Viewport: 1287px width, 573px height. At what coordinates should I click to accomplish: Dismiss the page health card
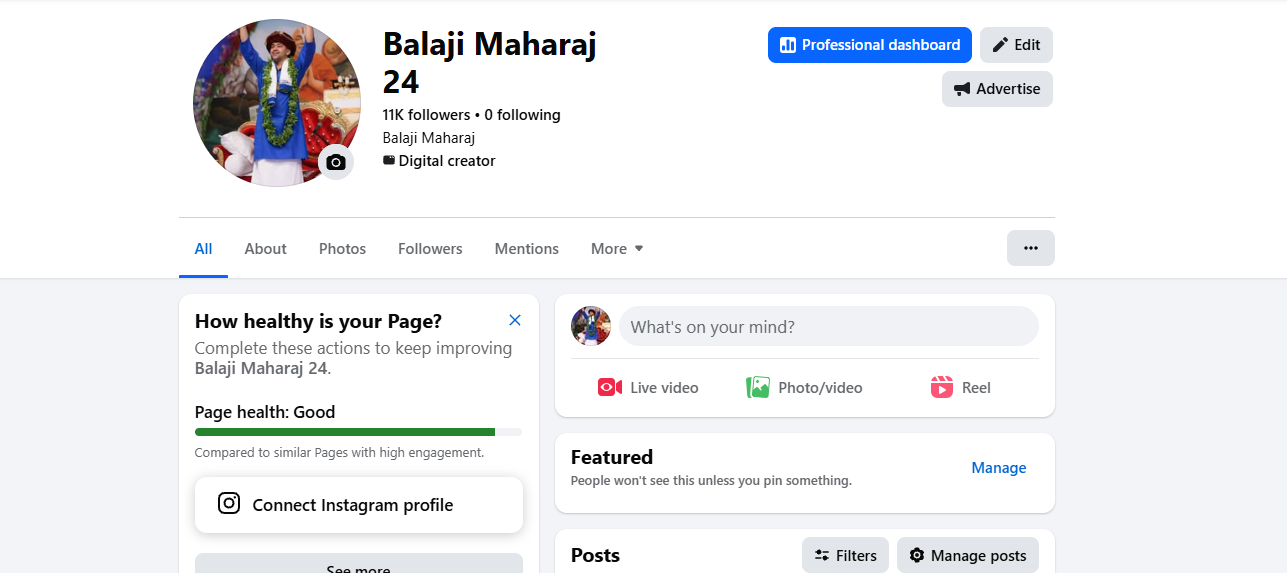tap(515, 320)
